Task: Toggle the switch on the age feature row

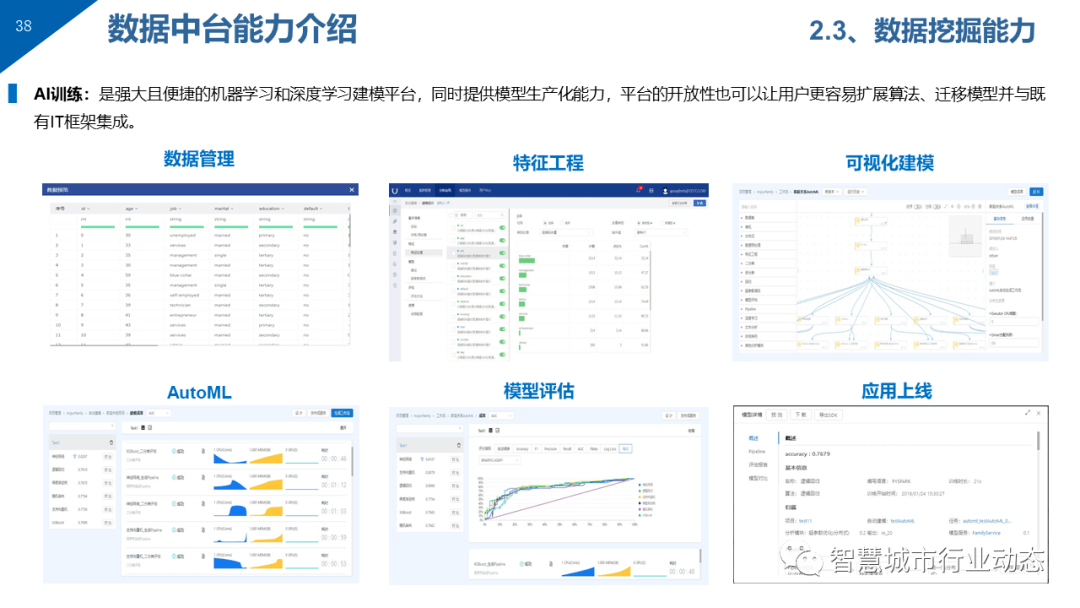Action: (x=502, y=240)
